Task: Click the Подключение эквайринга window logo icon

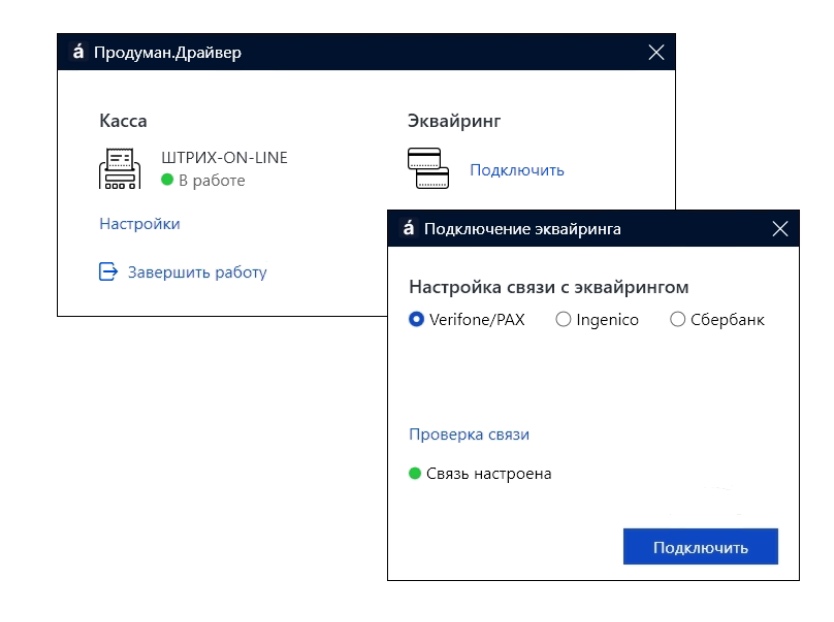Action: point(408,228)
